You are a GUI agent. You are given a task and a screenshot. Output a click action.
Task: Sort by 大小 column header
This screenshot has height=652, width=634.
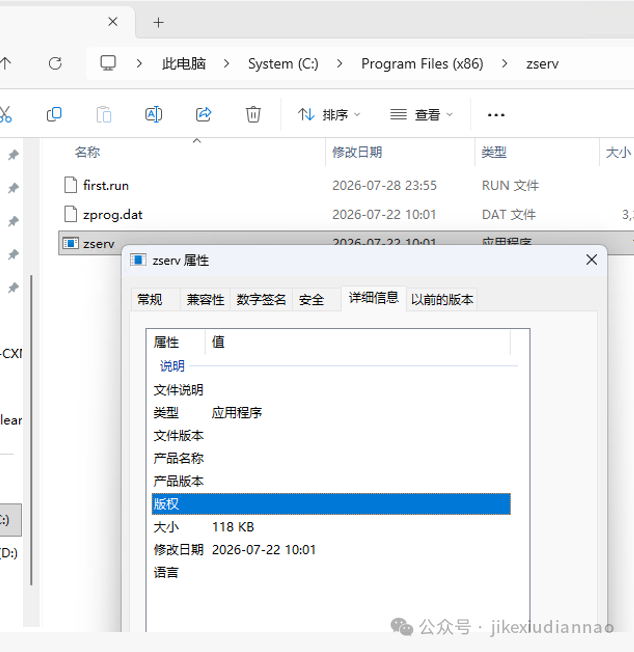[618, 152]
